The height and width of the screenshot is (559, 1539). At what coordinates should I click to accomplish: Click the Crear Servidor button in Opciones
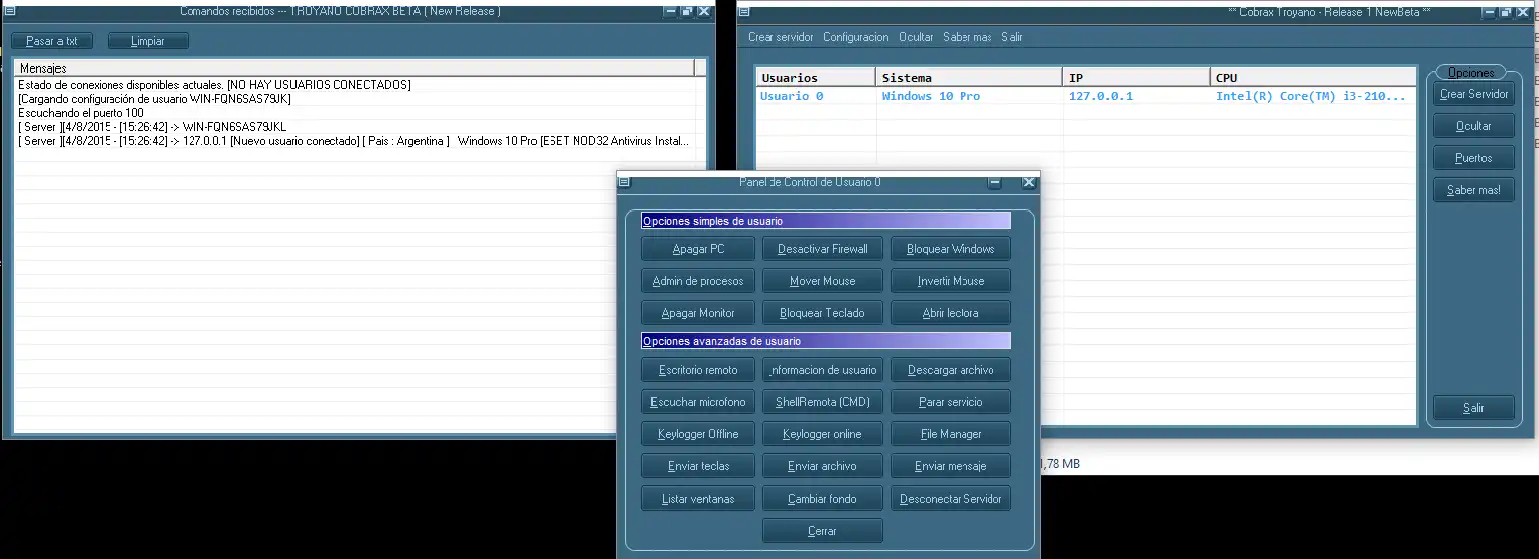point(1474,94)
